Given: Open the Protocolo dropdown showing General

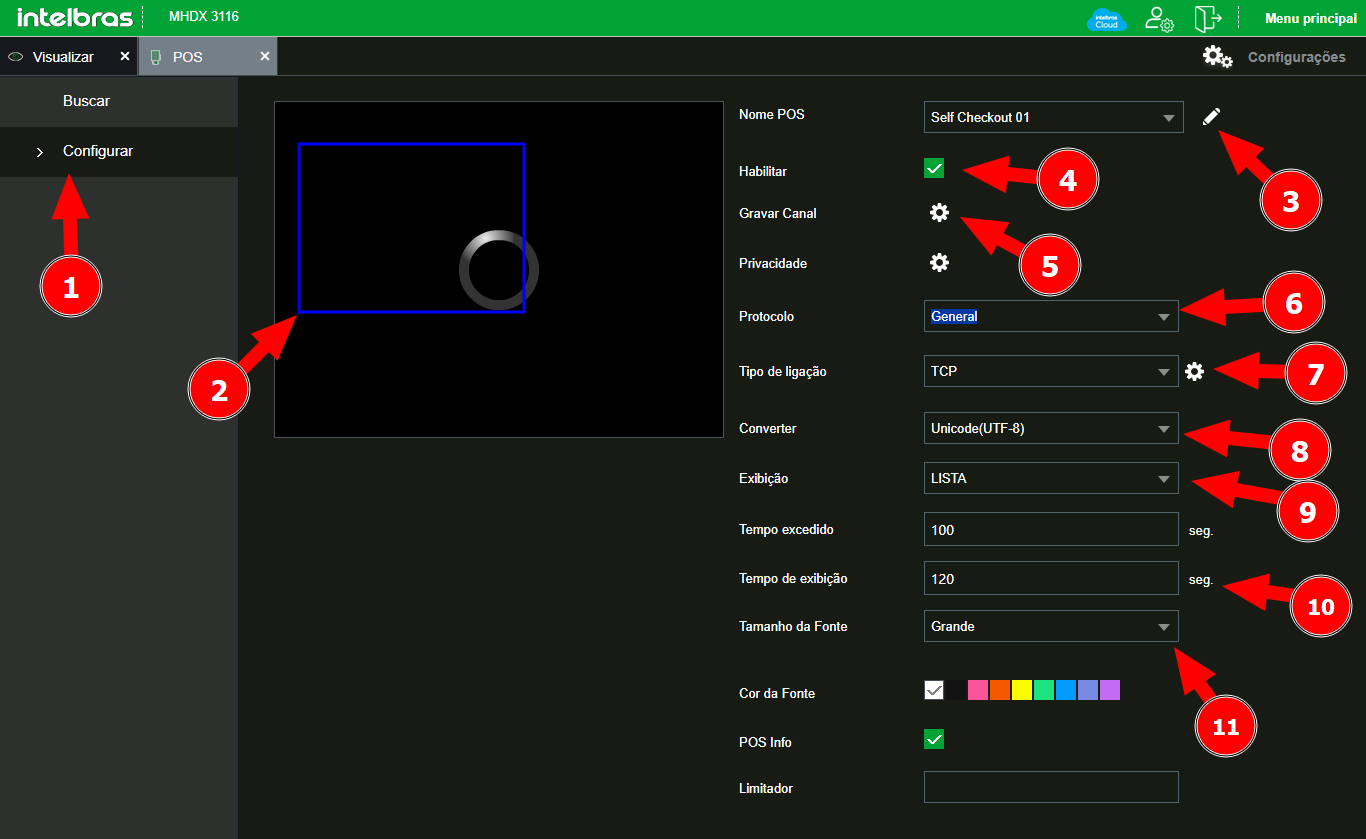Looking at the screenshot, I should [x=1051, y=316].
